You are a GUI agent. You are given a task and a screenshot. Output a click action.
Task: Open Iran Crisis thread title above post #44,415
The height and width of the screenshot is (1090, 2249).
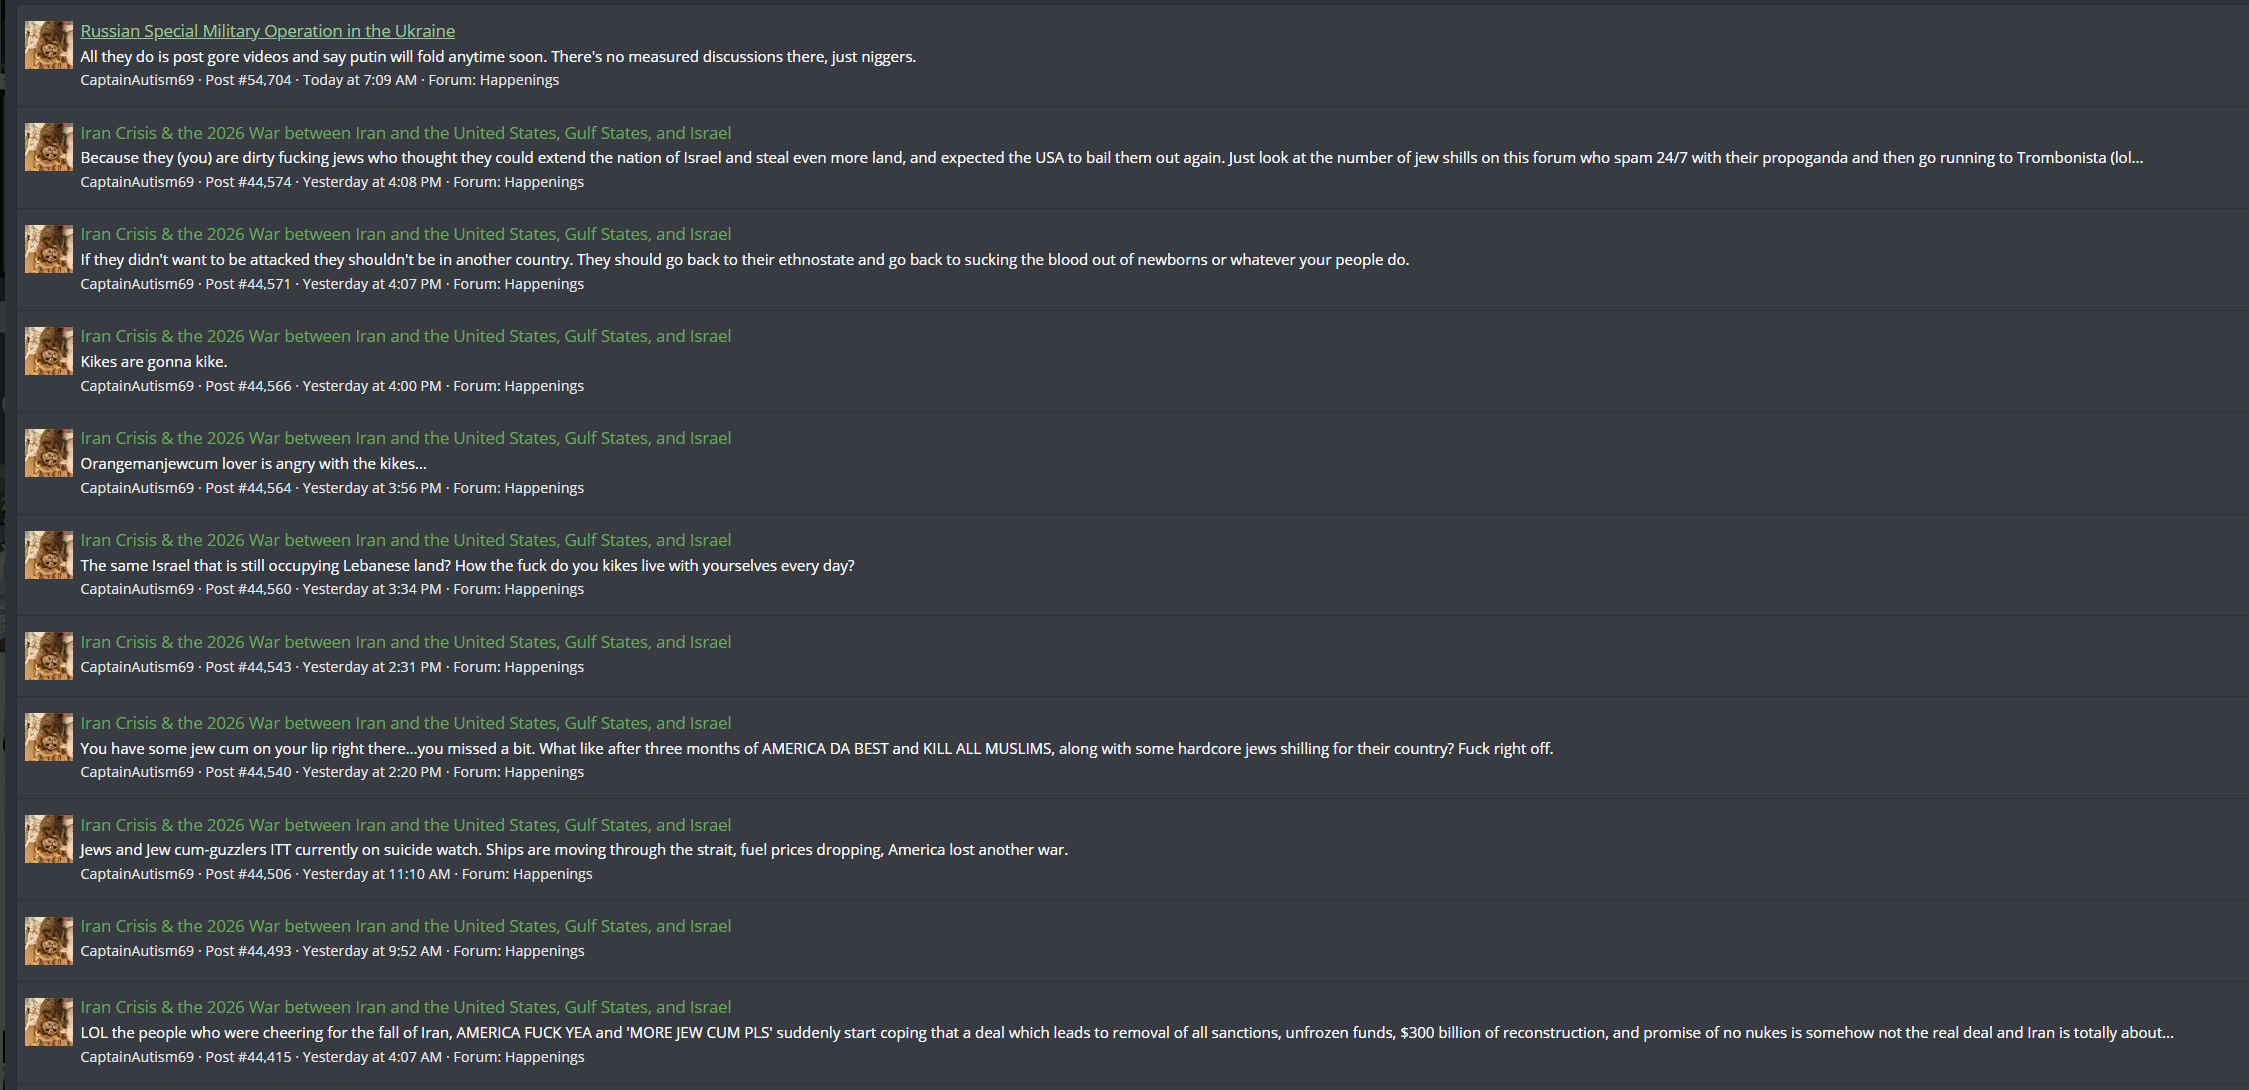coord(405,1007)
